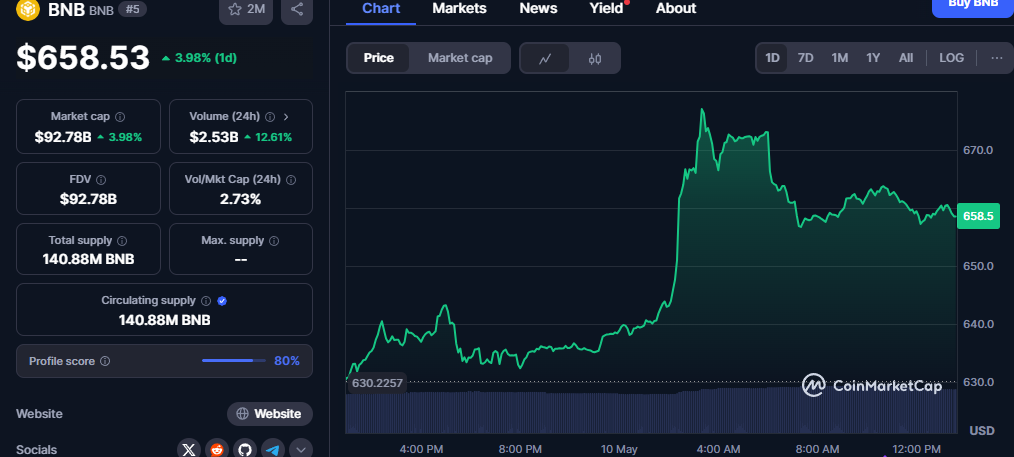Click Max. supply info icon
Image resolution: width=1014 pixels, height=457 pixels.
pos(274,240)
